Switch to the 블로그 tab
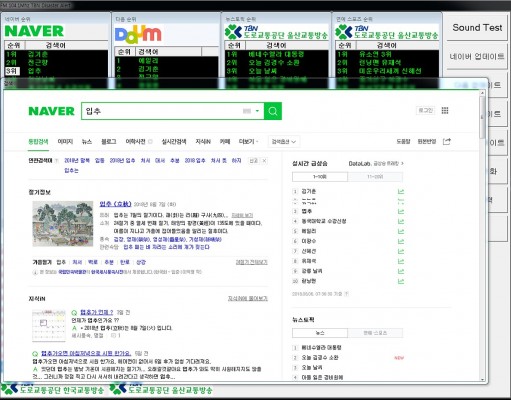The image size is (511, 400). (109, 142)
